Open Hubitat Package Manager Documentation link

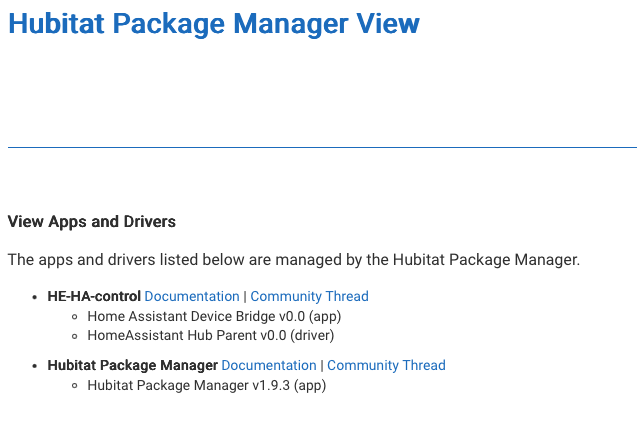[269, 365]
